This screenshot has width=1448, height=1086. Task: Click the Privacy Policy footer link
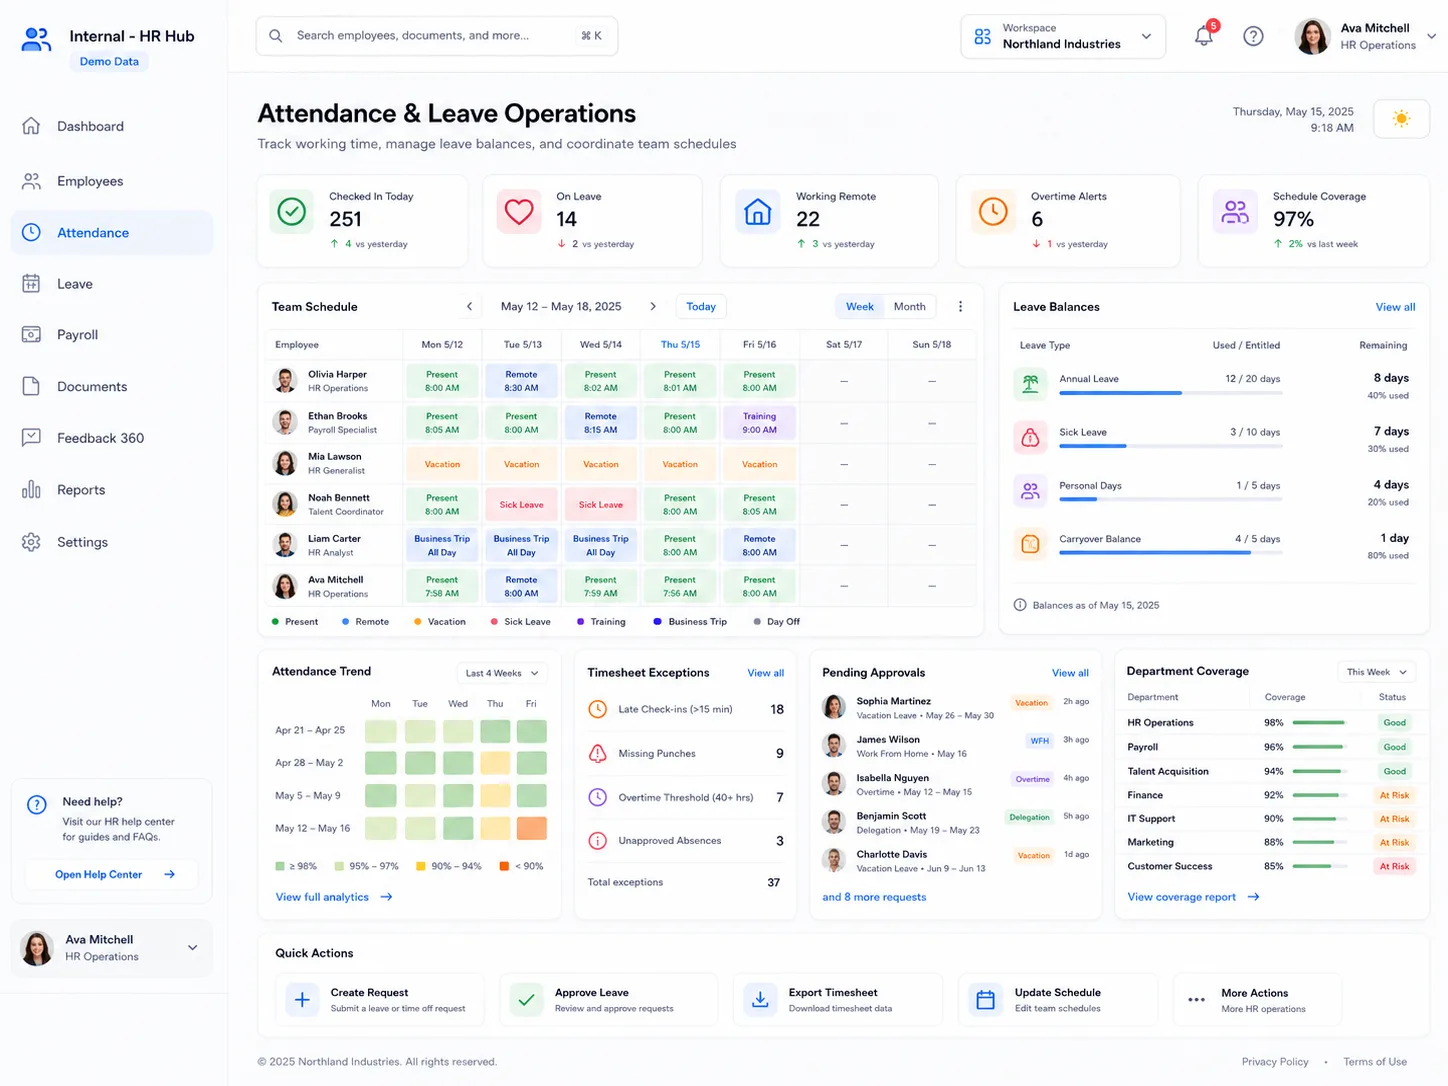[x=1275, y=1062]
